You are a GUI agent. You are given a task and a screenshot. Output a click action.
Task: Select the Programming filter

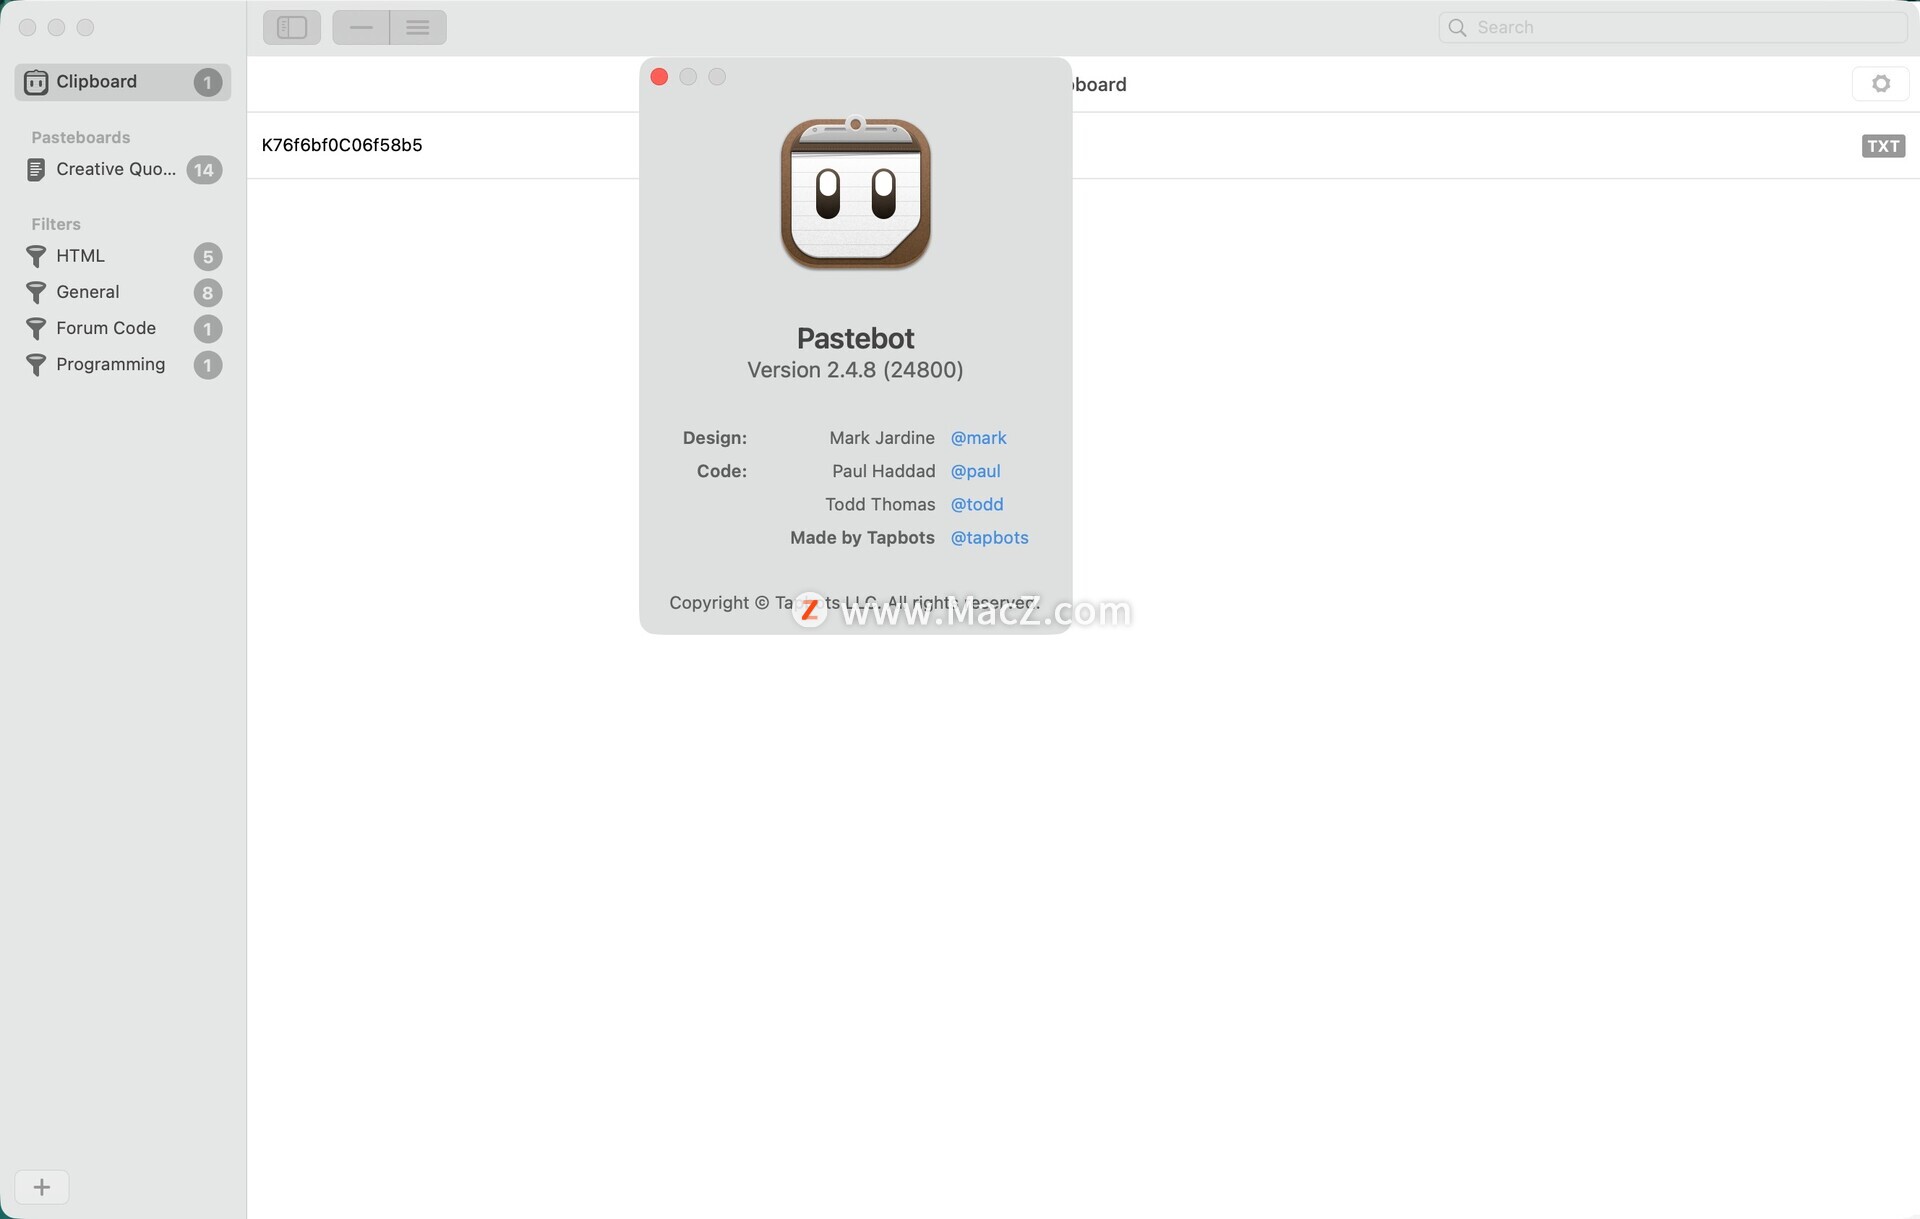(x=123, y=364)
